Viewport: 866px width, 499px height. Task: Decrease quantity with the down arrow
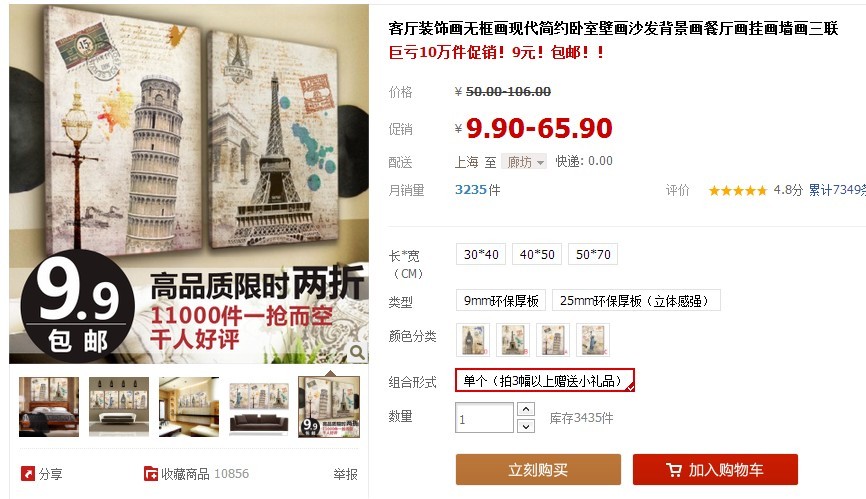pyautogui.click(x=526, y=426)
